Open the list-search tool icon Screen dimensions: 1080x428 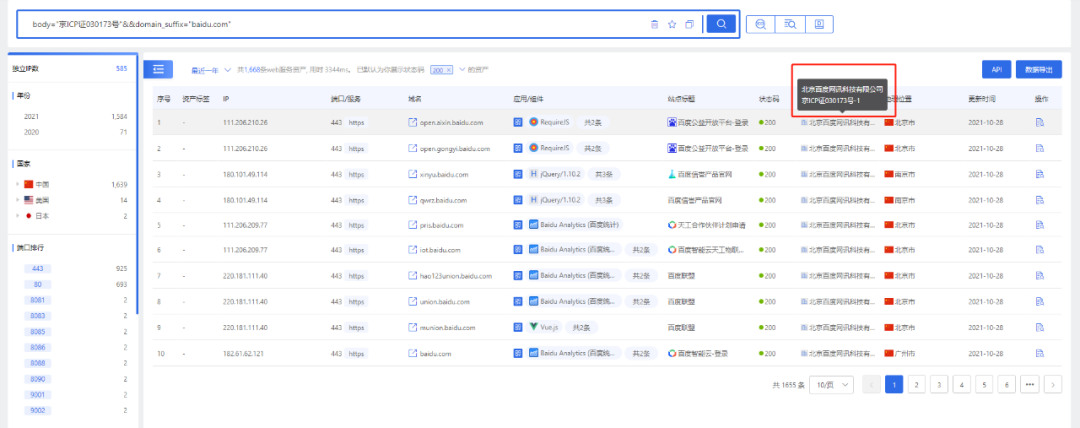790,24
